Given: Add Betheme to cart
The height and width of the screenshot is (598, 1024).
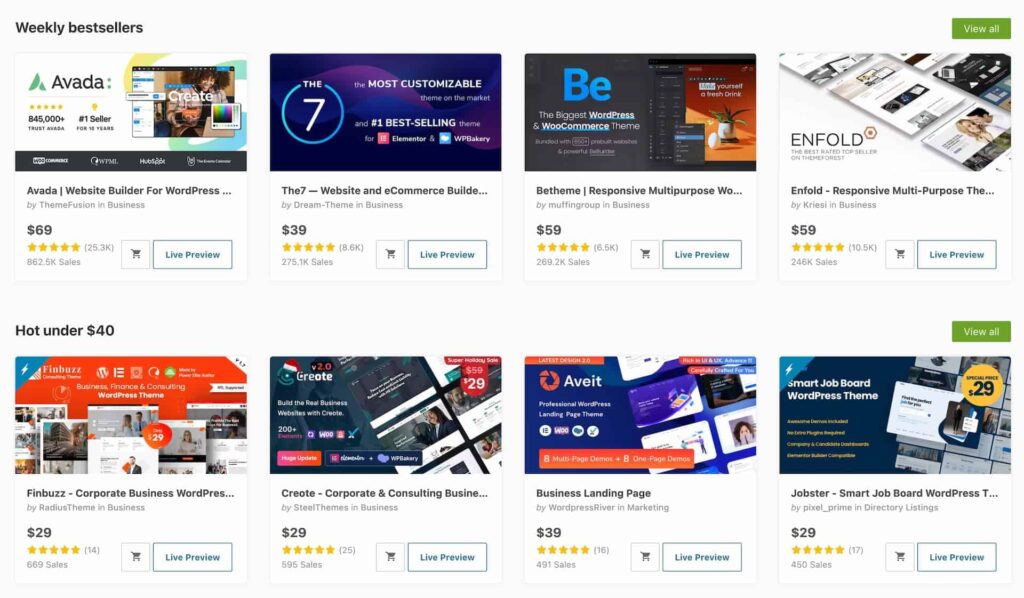Looking at the screenshot, I should 645,255.
